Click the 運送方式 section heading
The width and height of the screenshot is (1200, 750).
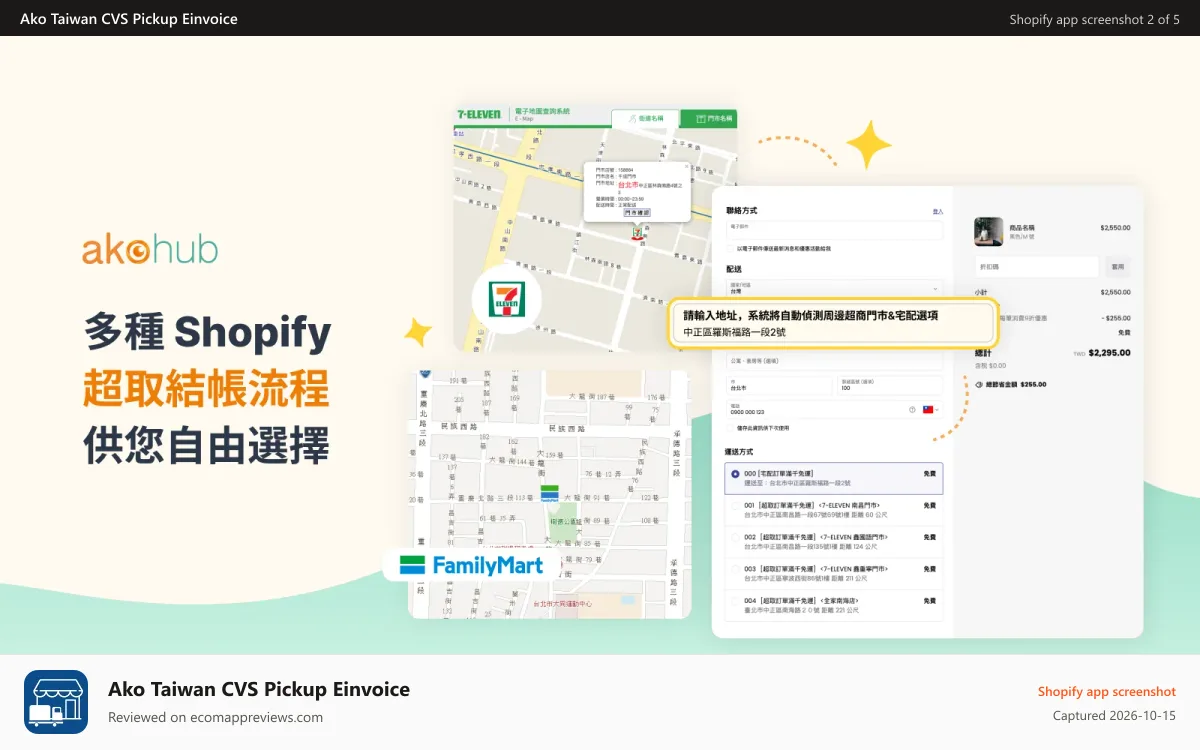pyautogui.click(x=741, y=452)
